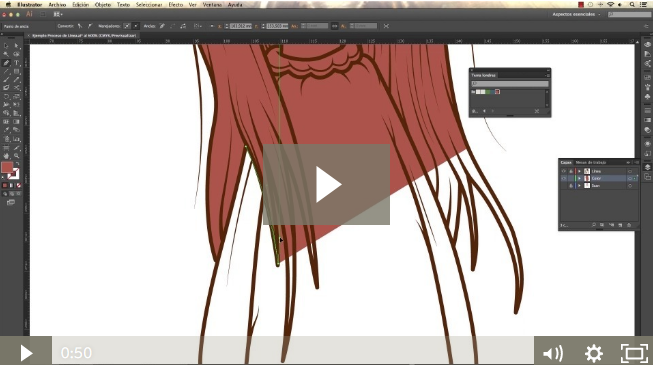Open the Apple menu
Image resolution: width=653 pixels, height=365 pixels.
coord(8,5)
